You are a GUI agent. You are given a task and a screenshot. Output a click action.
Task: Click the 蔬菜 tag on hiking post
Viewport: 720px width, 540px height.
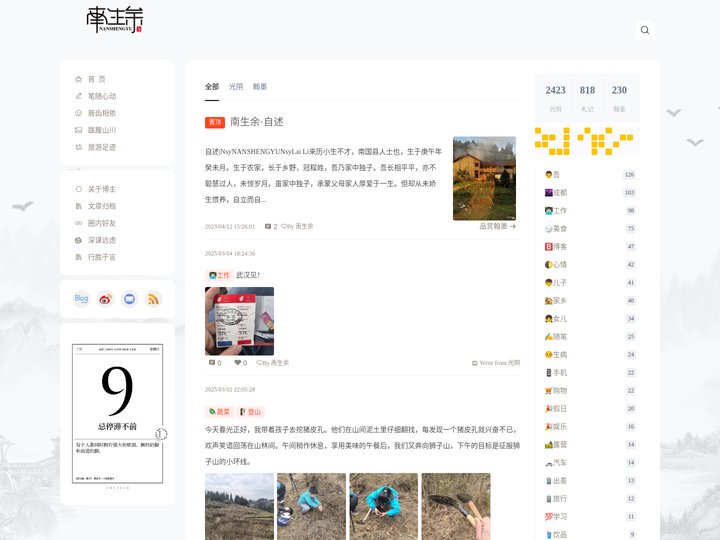219,412
